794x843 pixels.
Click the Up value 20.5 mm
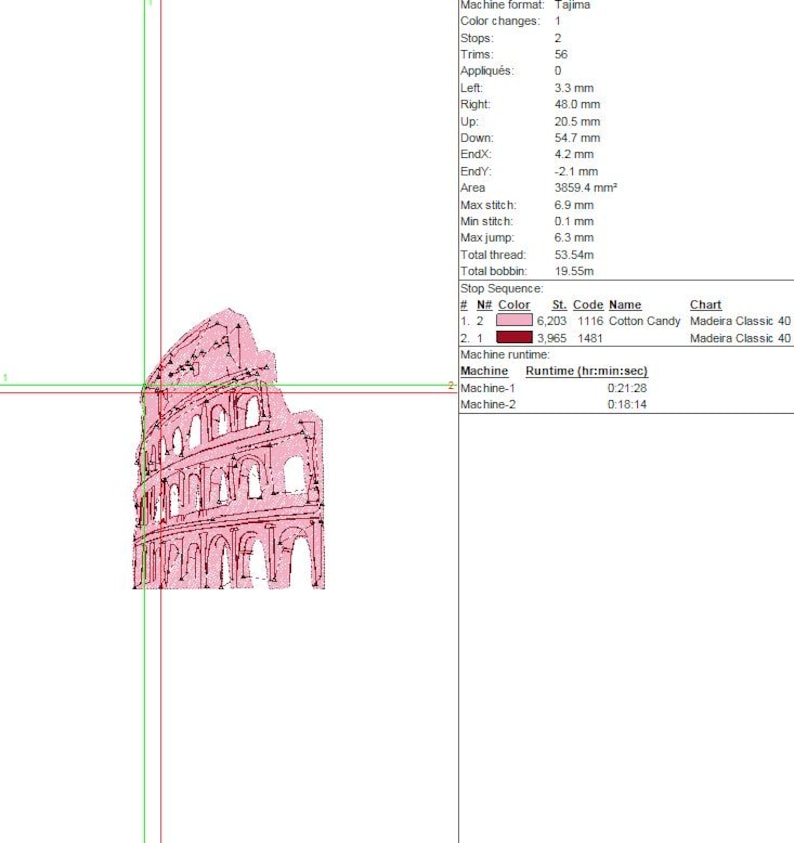(577, 122)
